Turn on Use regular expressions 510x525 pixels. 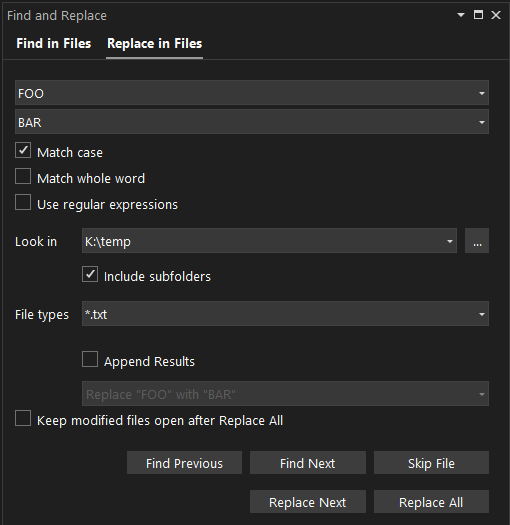tap(23, 202)
